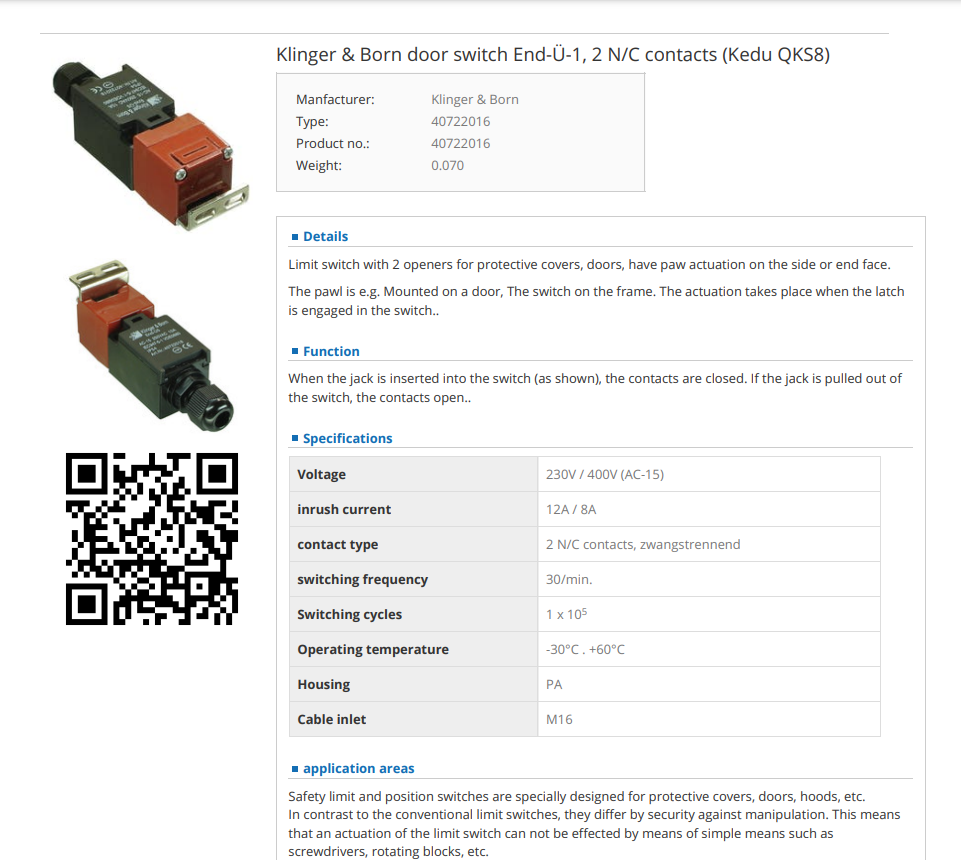Screen dimensions: 961x860
Task: Click the blue bullet beside Details
Action: [x=295, y=237]
